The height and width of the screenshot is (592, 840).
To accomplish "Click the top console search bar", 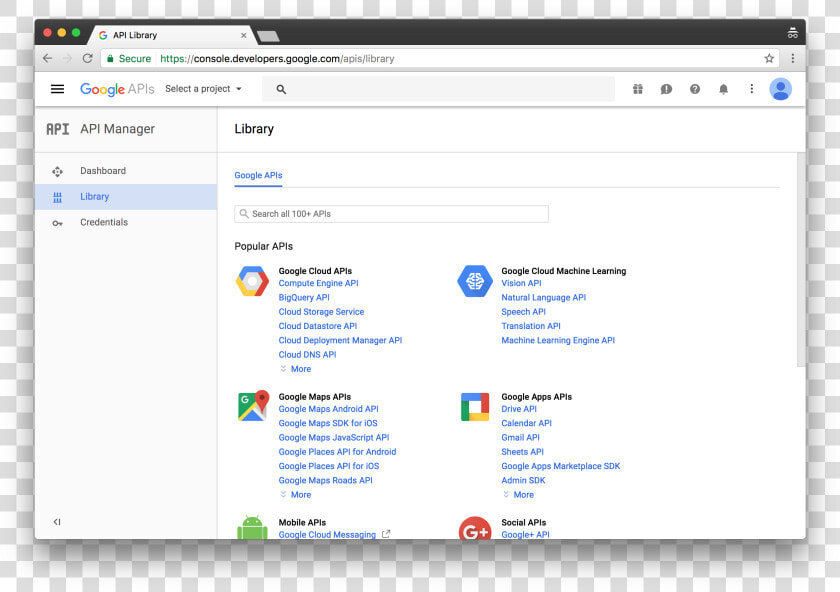I will click(438, 89).
